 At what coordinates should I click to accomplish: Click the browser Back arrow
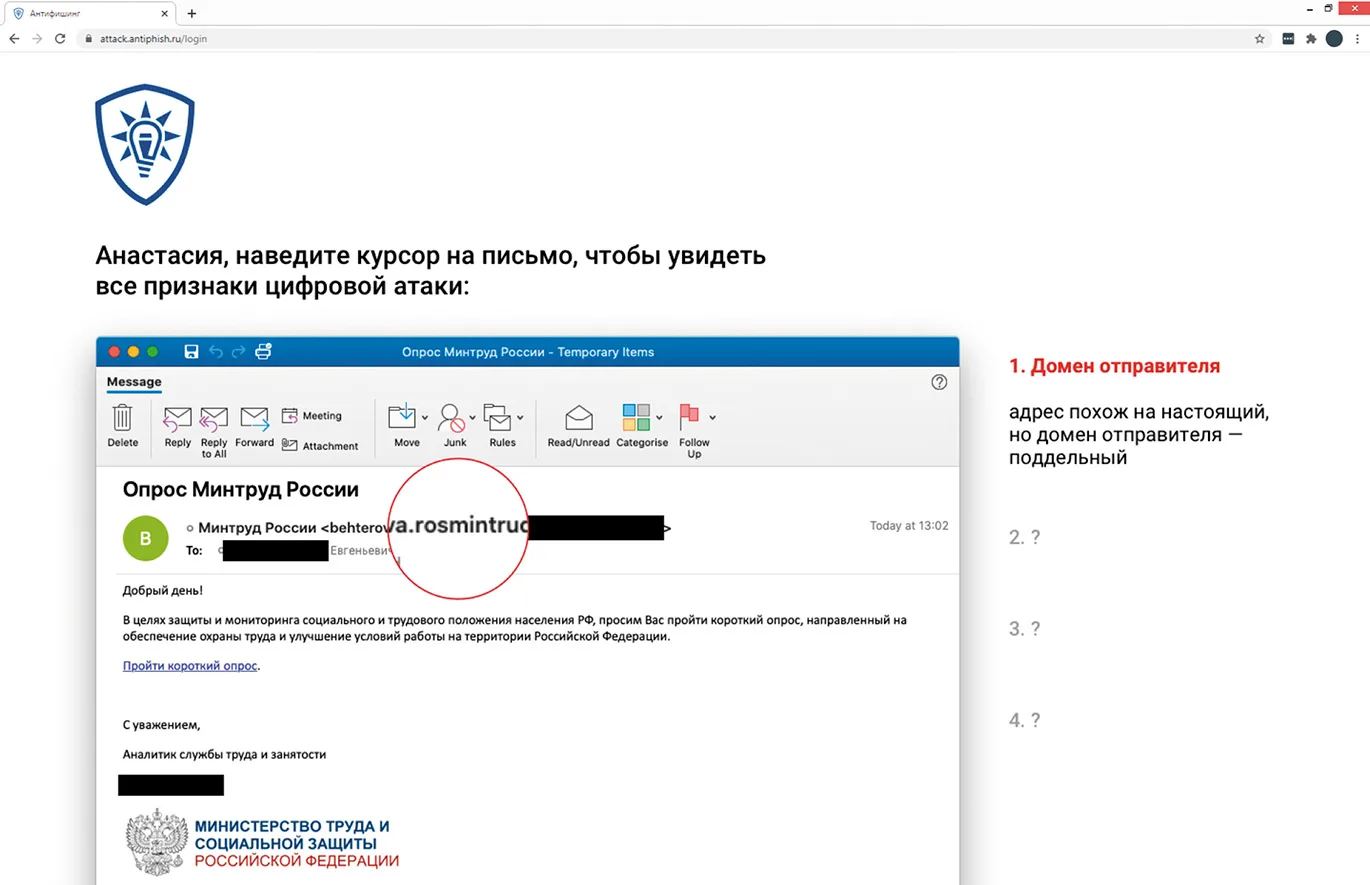click(x=14, y=39)
